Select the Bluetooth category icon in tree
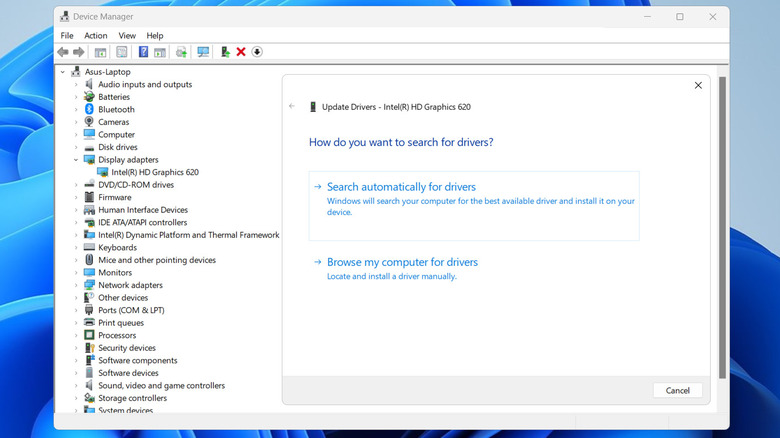780x438 pixels. 89,110
